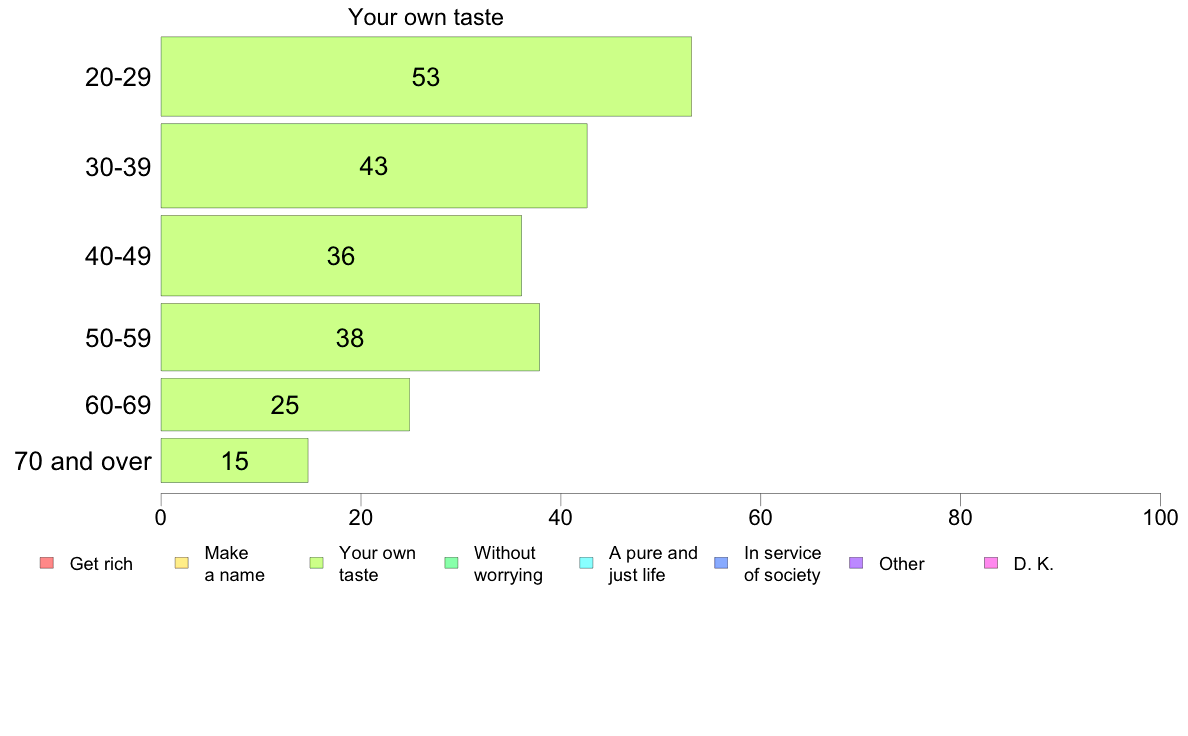The image size is (1188, 736).
Task: Click the 70 and over axis label
Action: [83, 461]
